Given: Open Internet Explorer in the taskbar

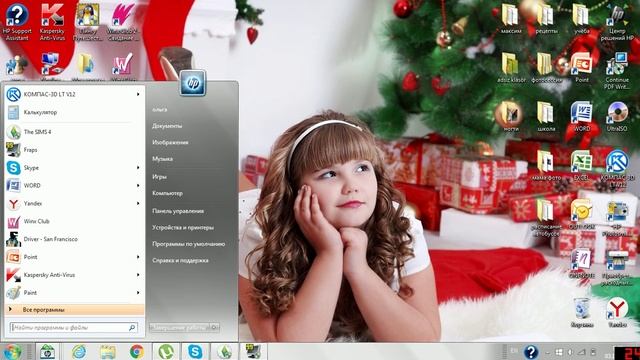Looking at the screenshot, I should click(x=79, y=351).
